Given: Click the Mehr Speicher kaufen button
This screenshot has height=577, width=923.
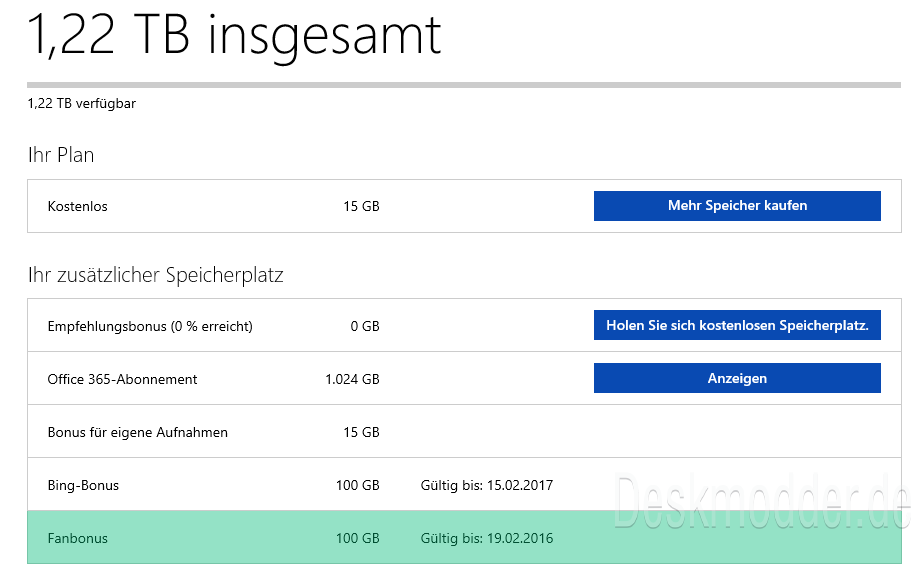Looking at the screenshot, I should point(737,206).
